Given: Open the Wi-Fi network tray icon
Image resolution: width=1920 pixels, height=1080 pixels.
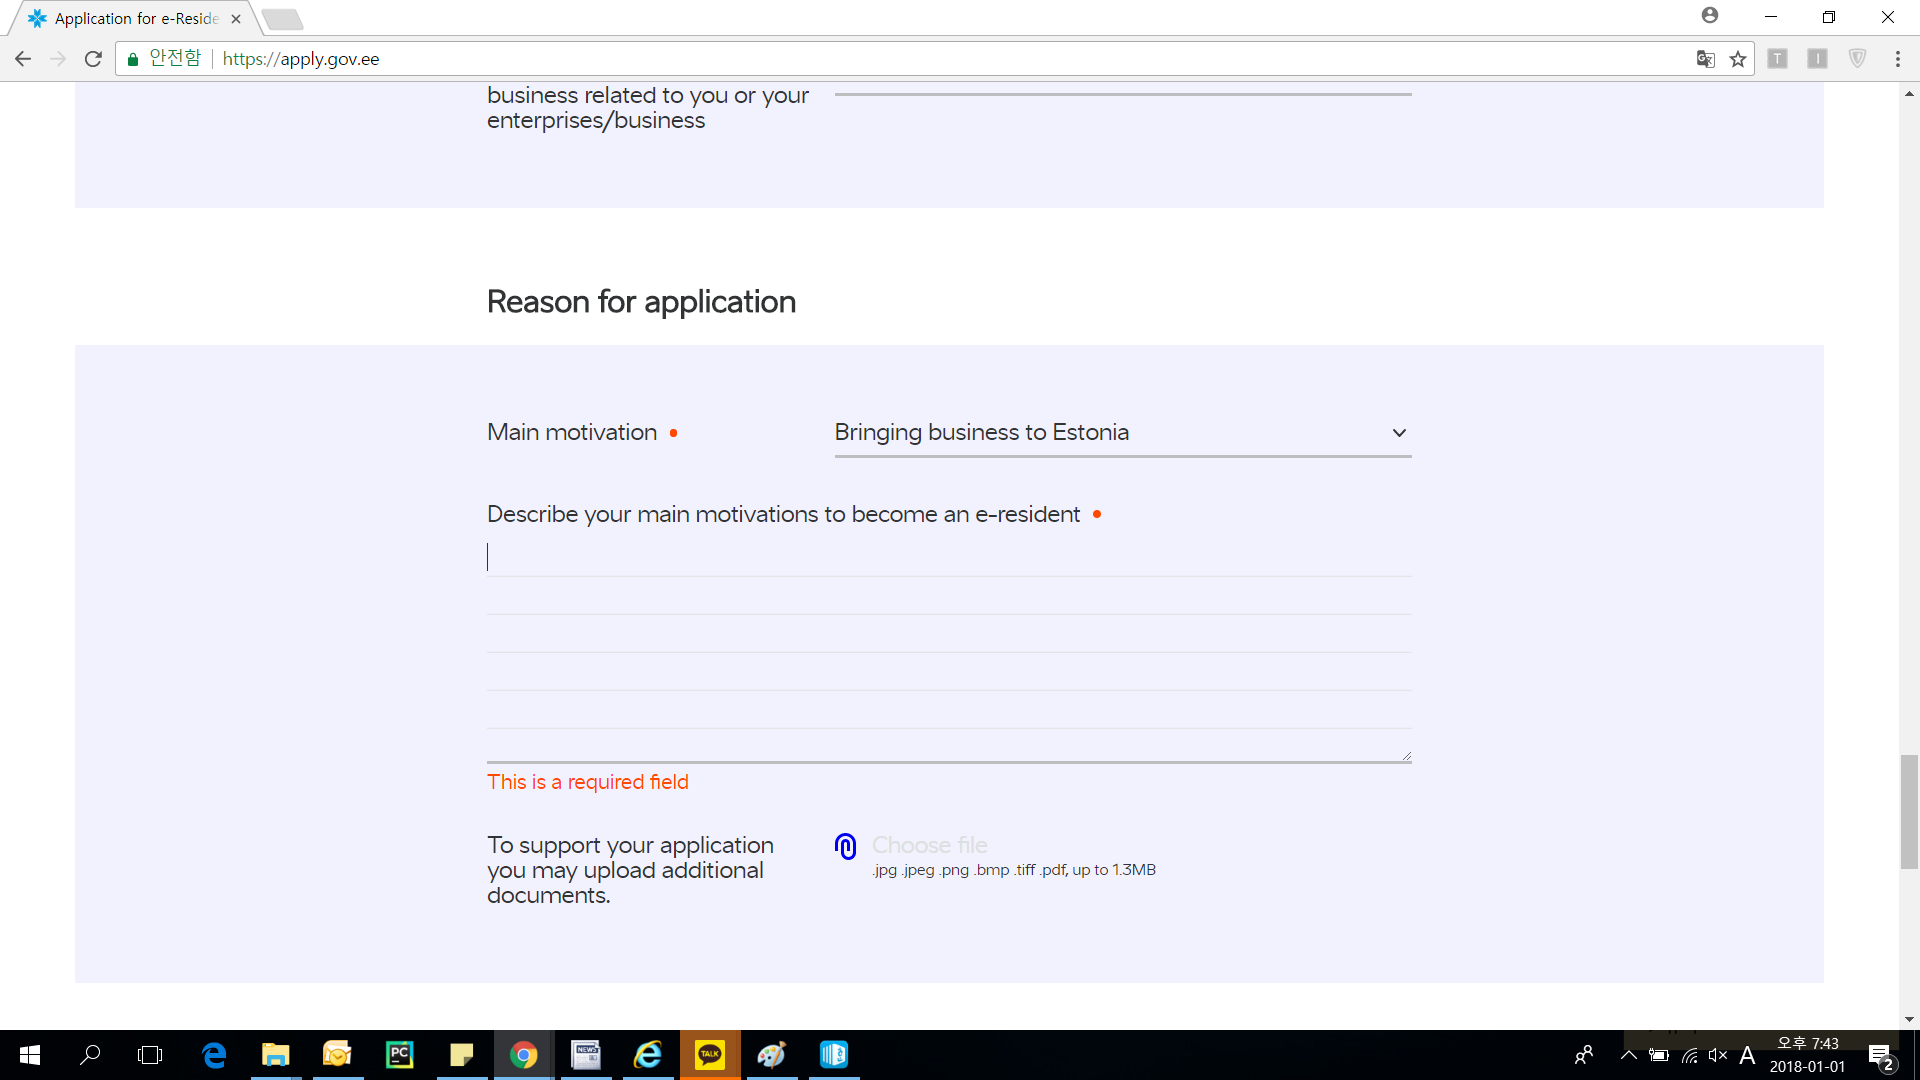Looking at the screenshot, I should coord(1690,1055).
